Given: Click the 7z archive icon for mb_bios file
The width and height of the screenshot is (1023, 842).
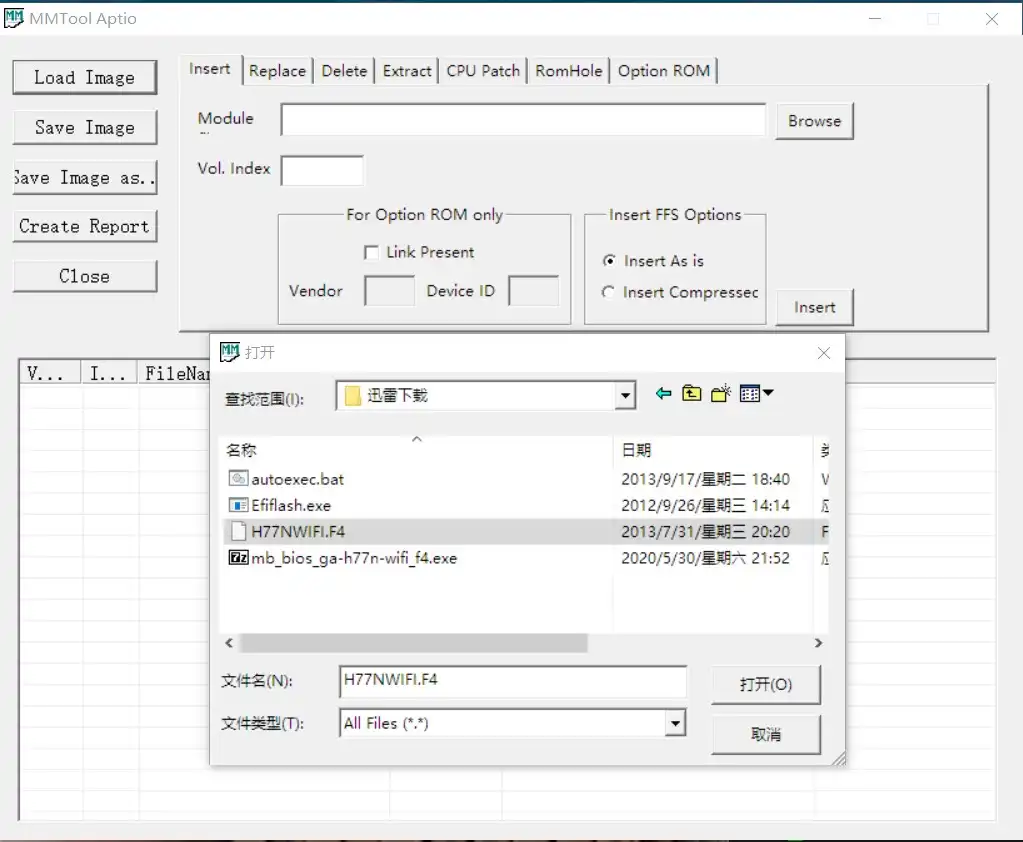Looking at the screenshot, I should pos(237,558).
